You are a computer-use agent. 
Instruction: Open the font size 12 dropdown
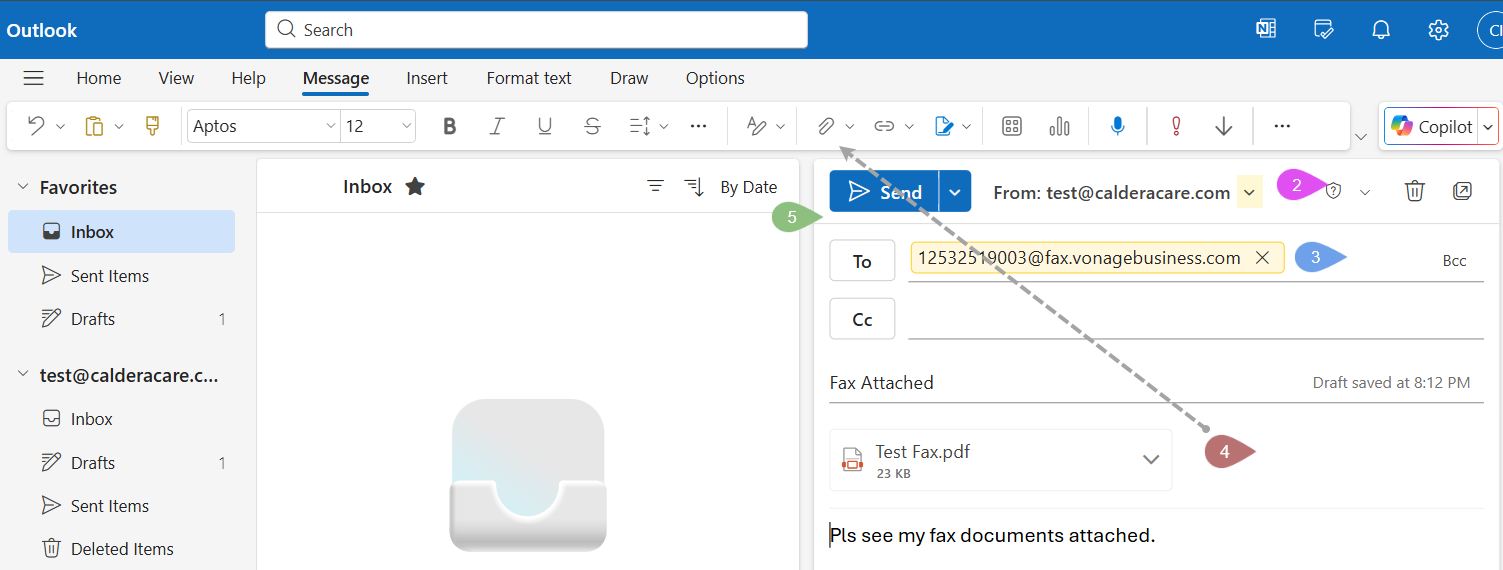(406, 126)
